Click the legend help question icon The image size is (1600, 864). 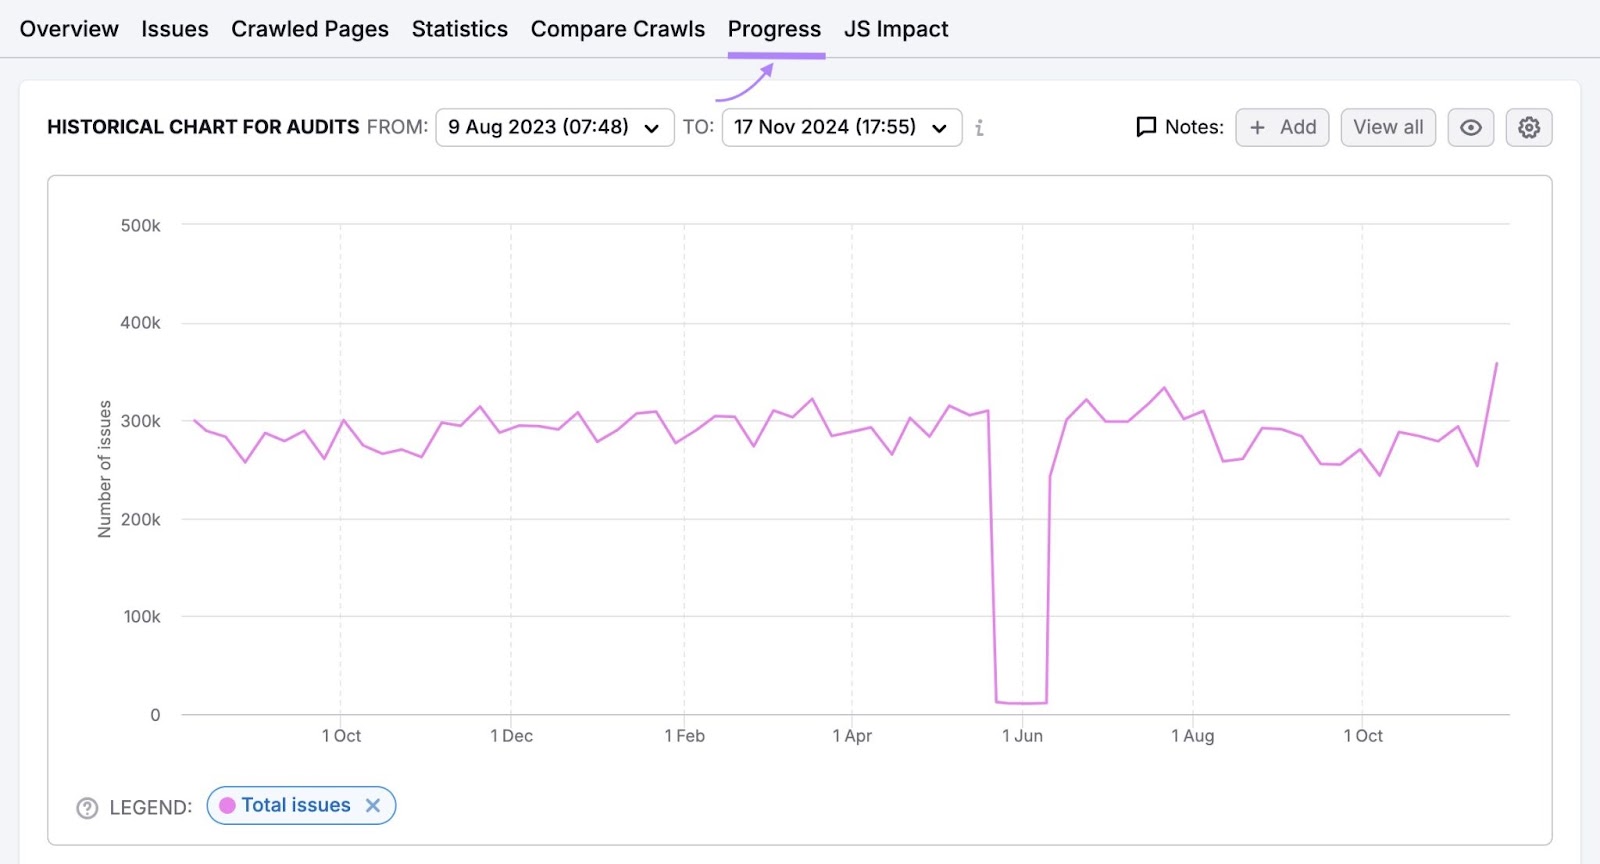(x=88, y=808)
